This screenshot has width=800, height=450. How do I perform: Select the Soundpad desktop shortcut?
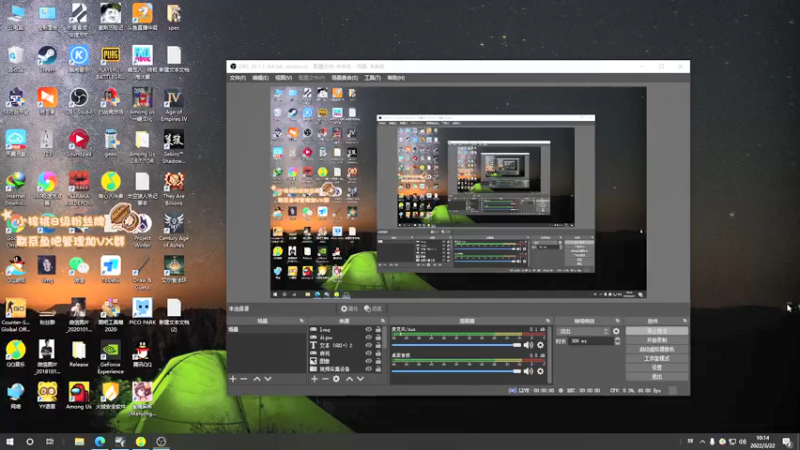tap(79, 143)
